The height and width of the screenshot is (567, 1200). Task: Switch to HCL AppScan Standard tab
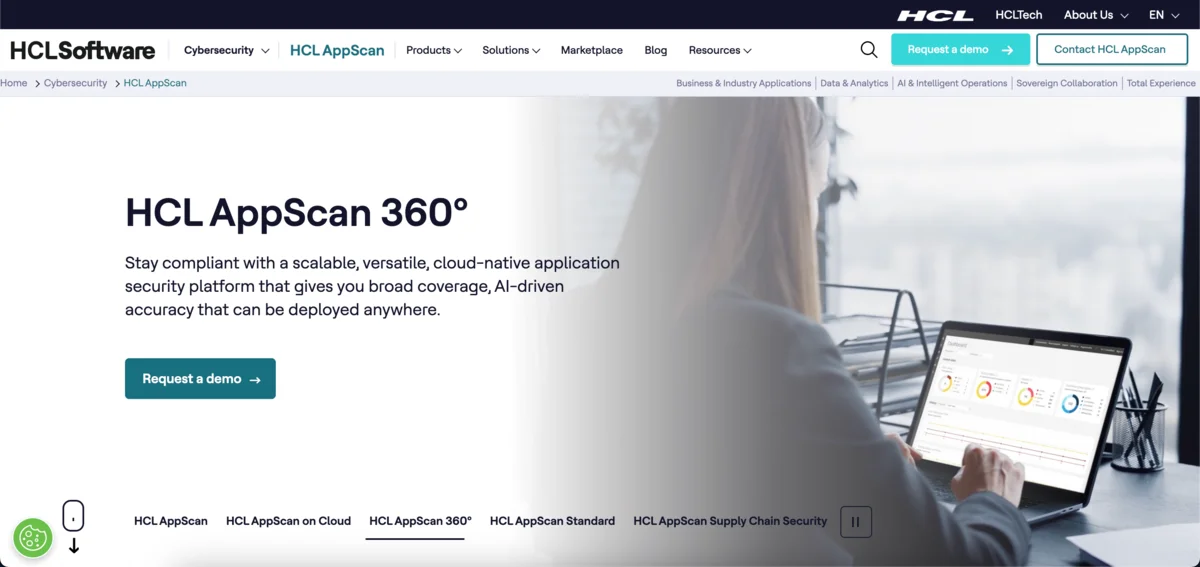pos(552,521)
